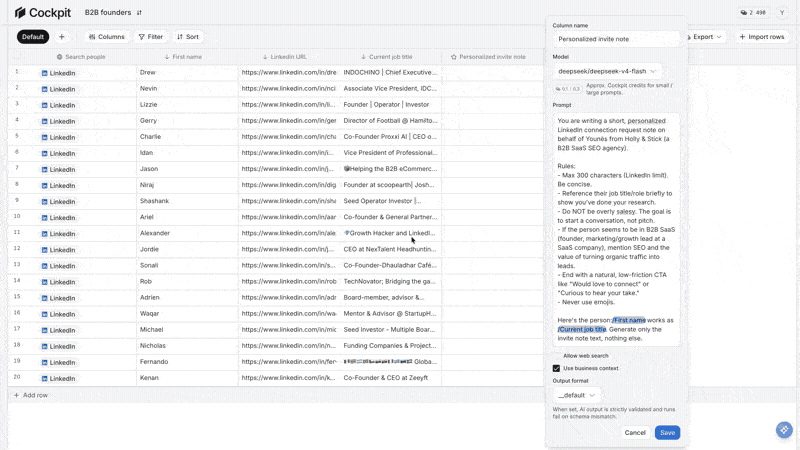Add a new view with plus icon
Screen dimensions: 800x450
[62, 37]
